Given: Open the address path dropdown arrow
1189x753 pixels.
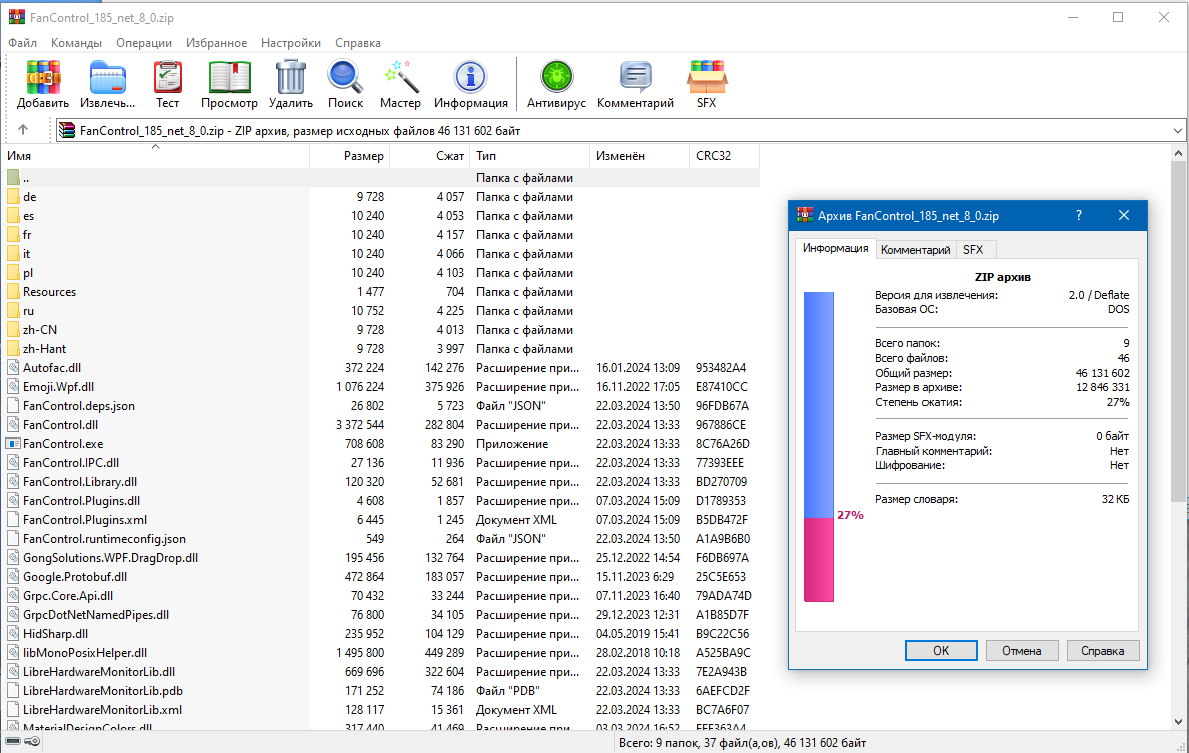Looking at the screenshot, I should coord(1178,130).
